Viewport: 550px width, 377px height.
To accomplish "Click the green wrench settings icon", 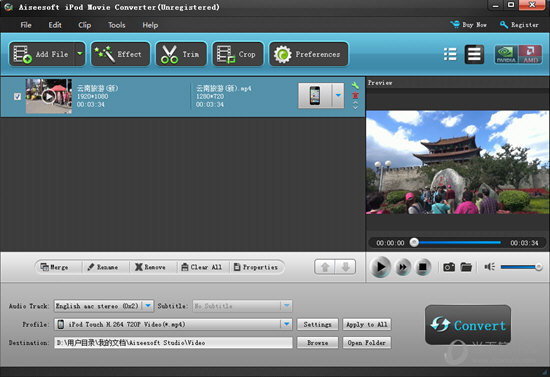I will pos(355,85).
